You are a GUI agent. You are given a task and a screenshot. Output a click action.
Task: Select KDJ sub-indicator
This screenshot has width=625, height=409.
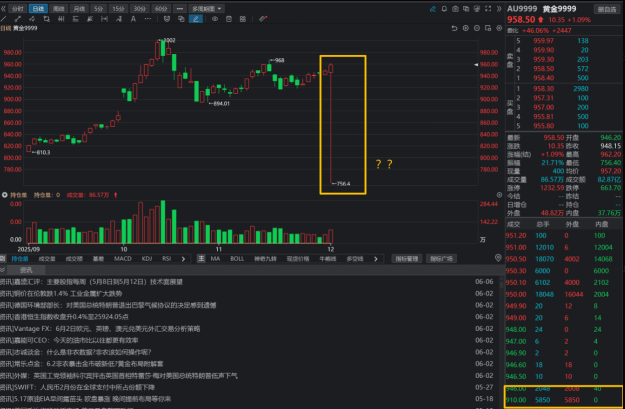[x=147, y=259]
